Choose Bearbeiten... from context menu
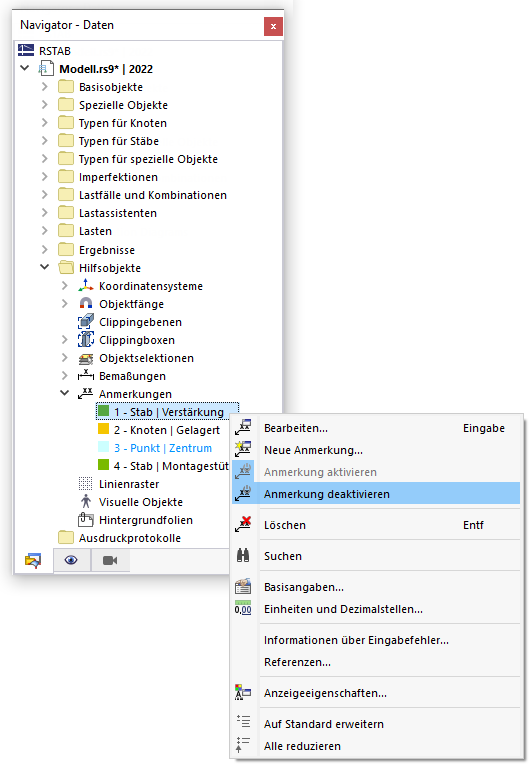 (x=376, y=428)
